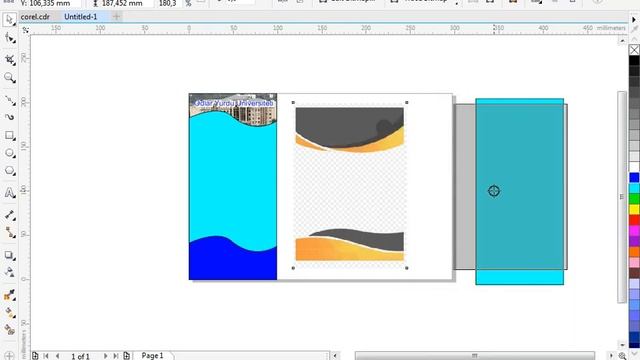Viewport: 640px width, 360px height.
Task: Click the ruler origin corner icon
Action: point(25,30)
